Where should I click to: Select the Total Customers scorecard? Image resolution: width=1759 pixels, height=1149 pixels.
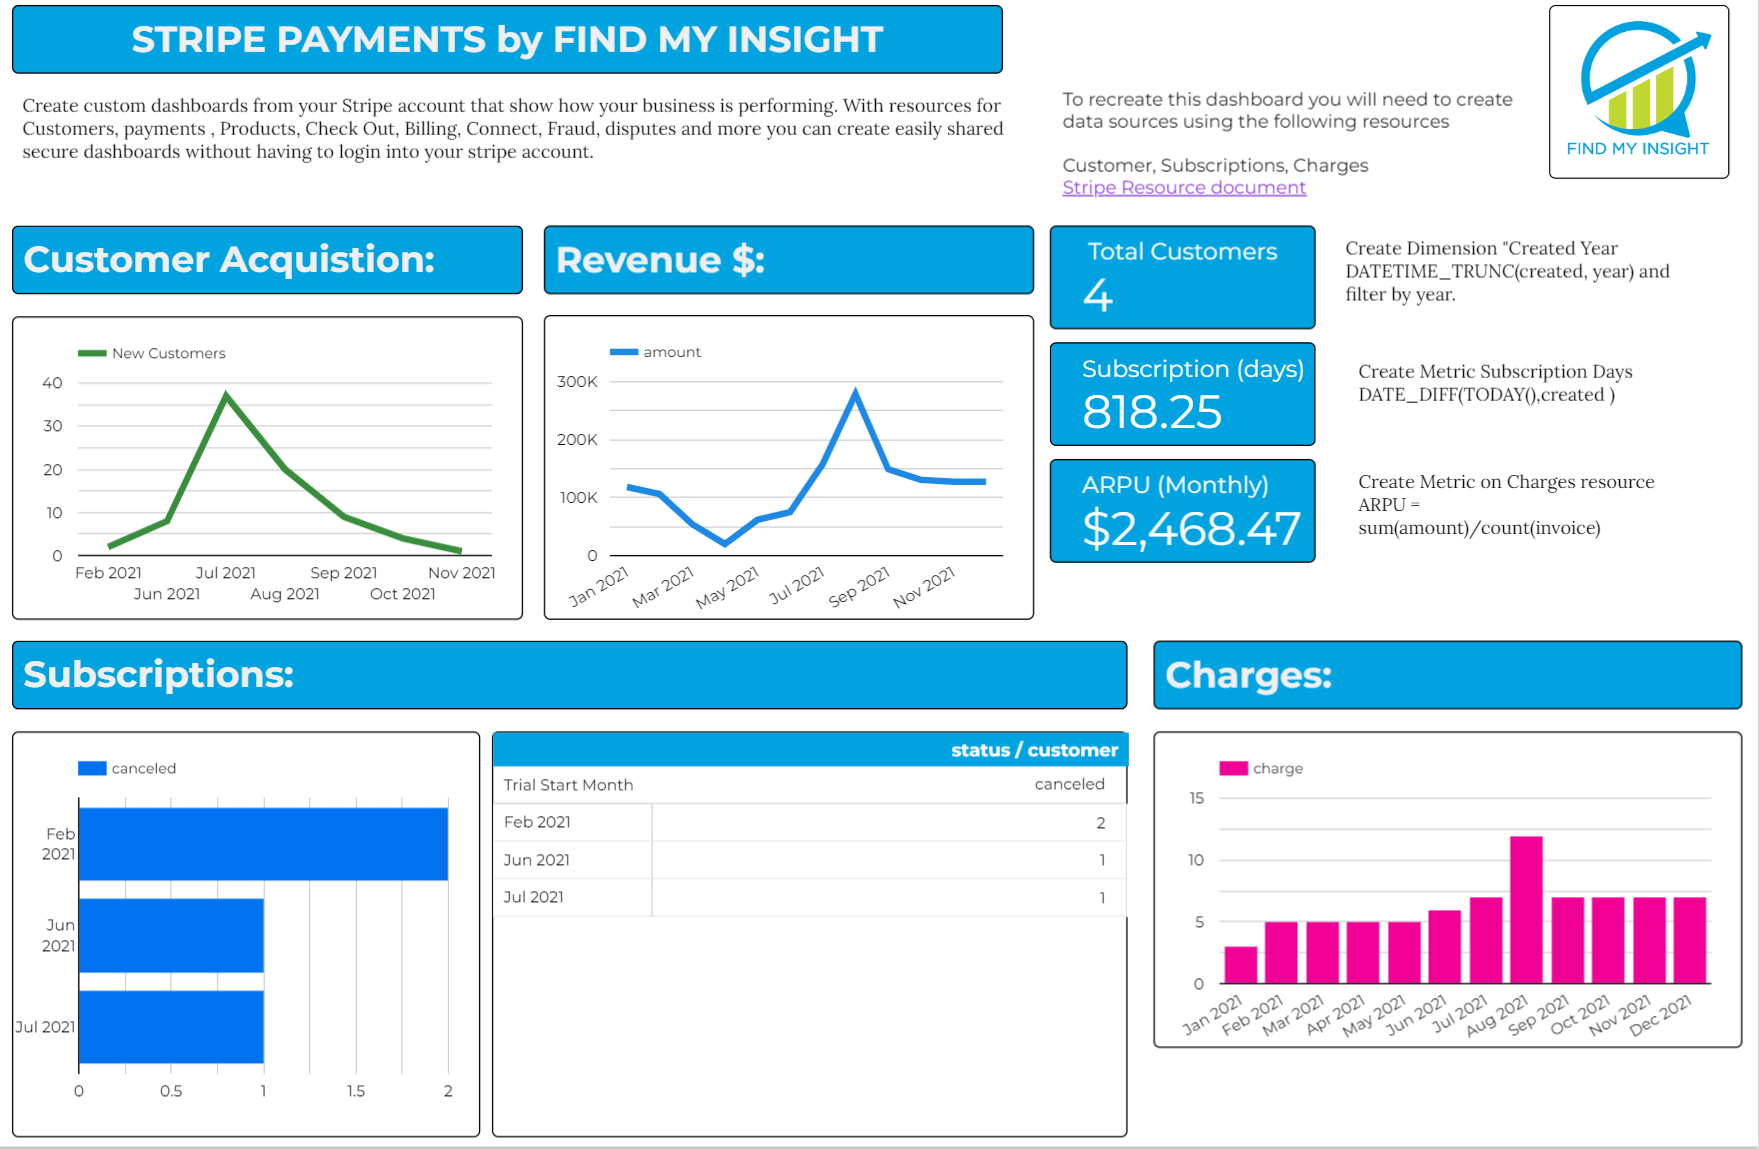(1182, 277)
